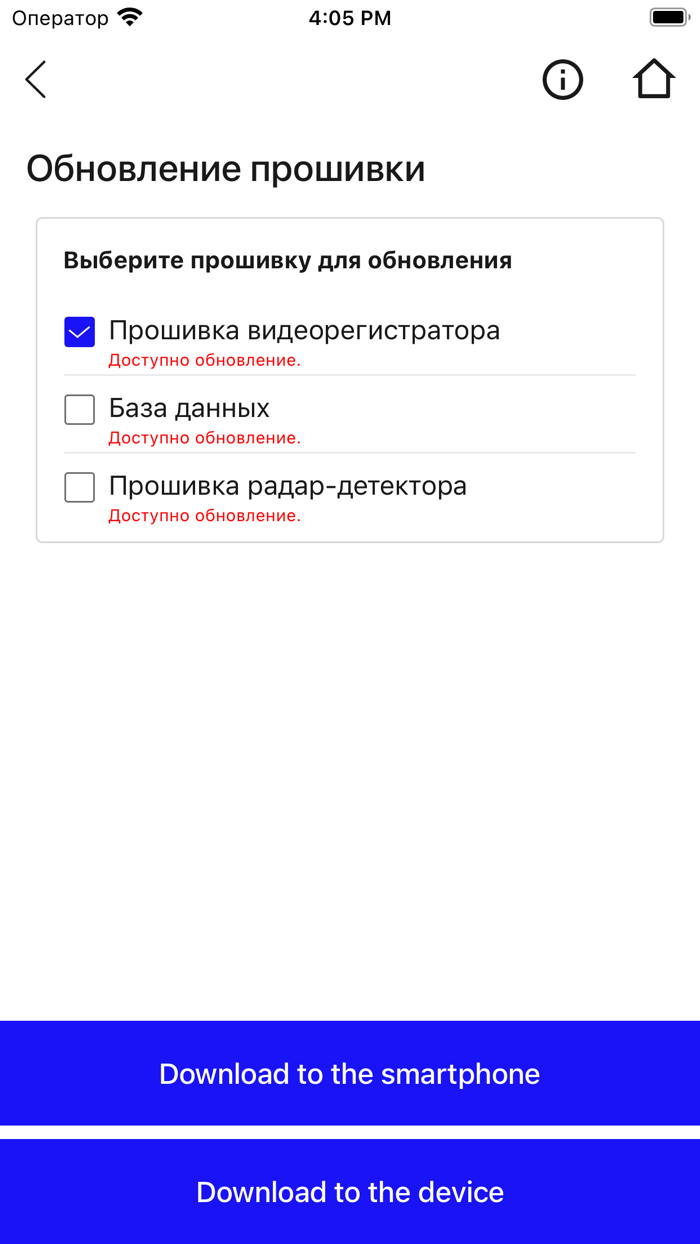Tap the clock showing 4:05 PM
Viewport: 700px width, 1244px height.
[x=350, y=17]
